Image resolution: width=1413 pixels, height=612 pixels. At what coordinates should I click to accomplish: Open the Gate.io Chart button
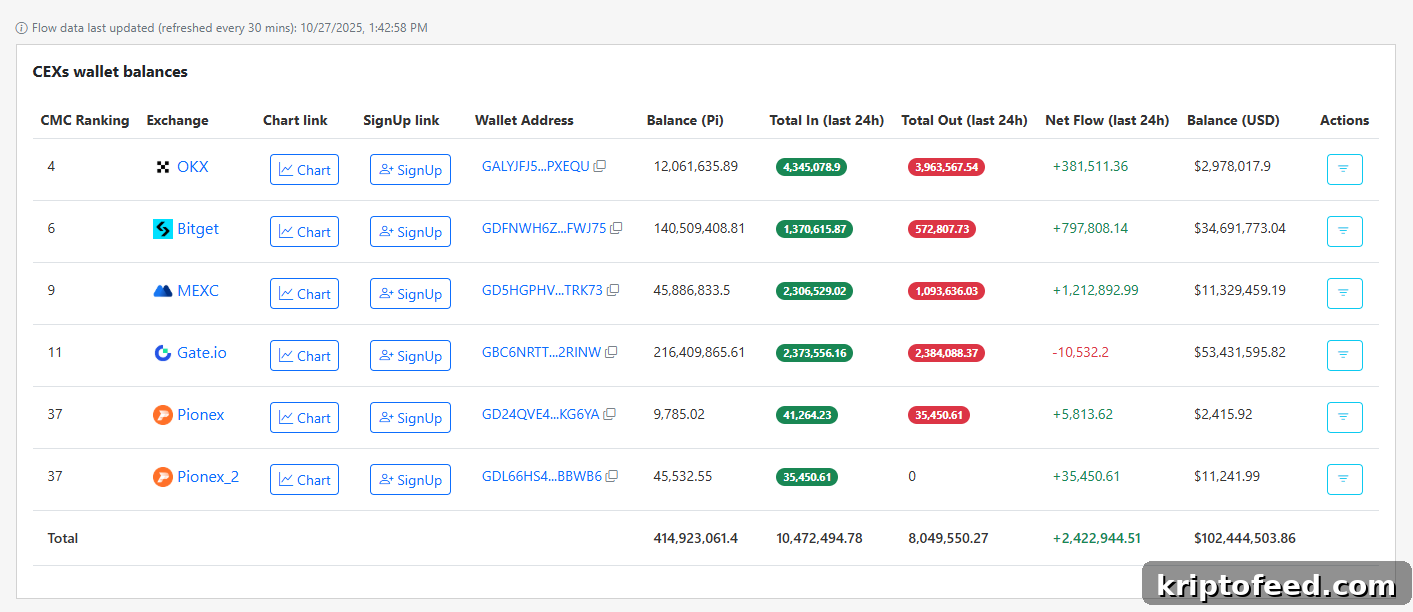click(x=304, y=356)
